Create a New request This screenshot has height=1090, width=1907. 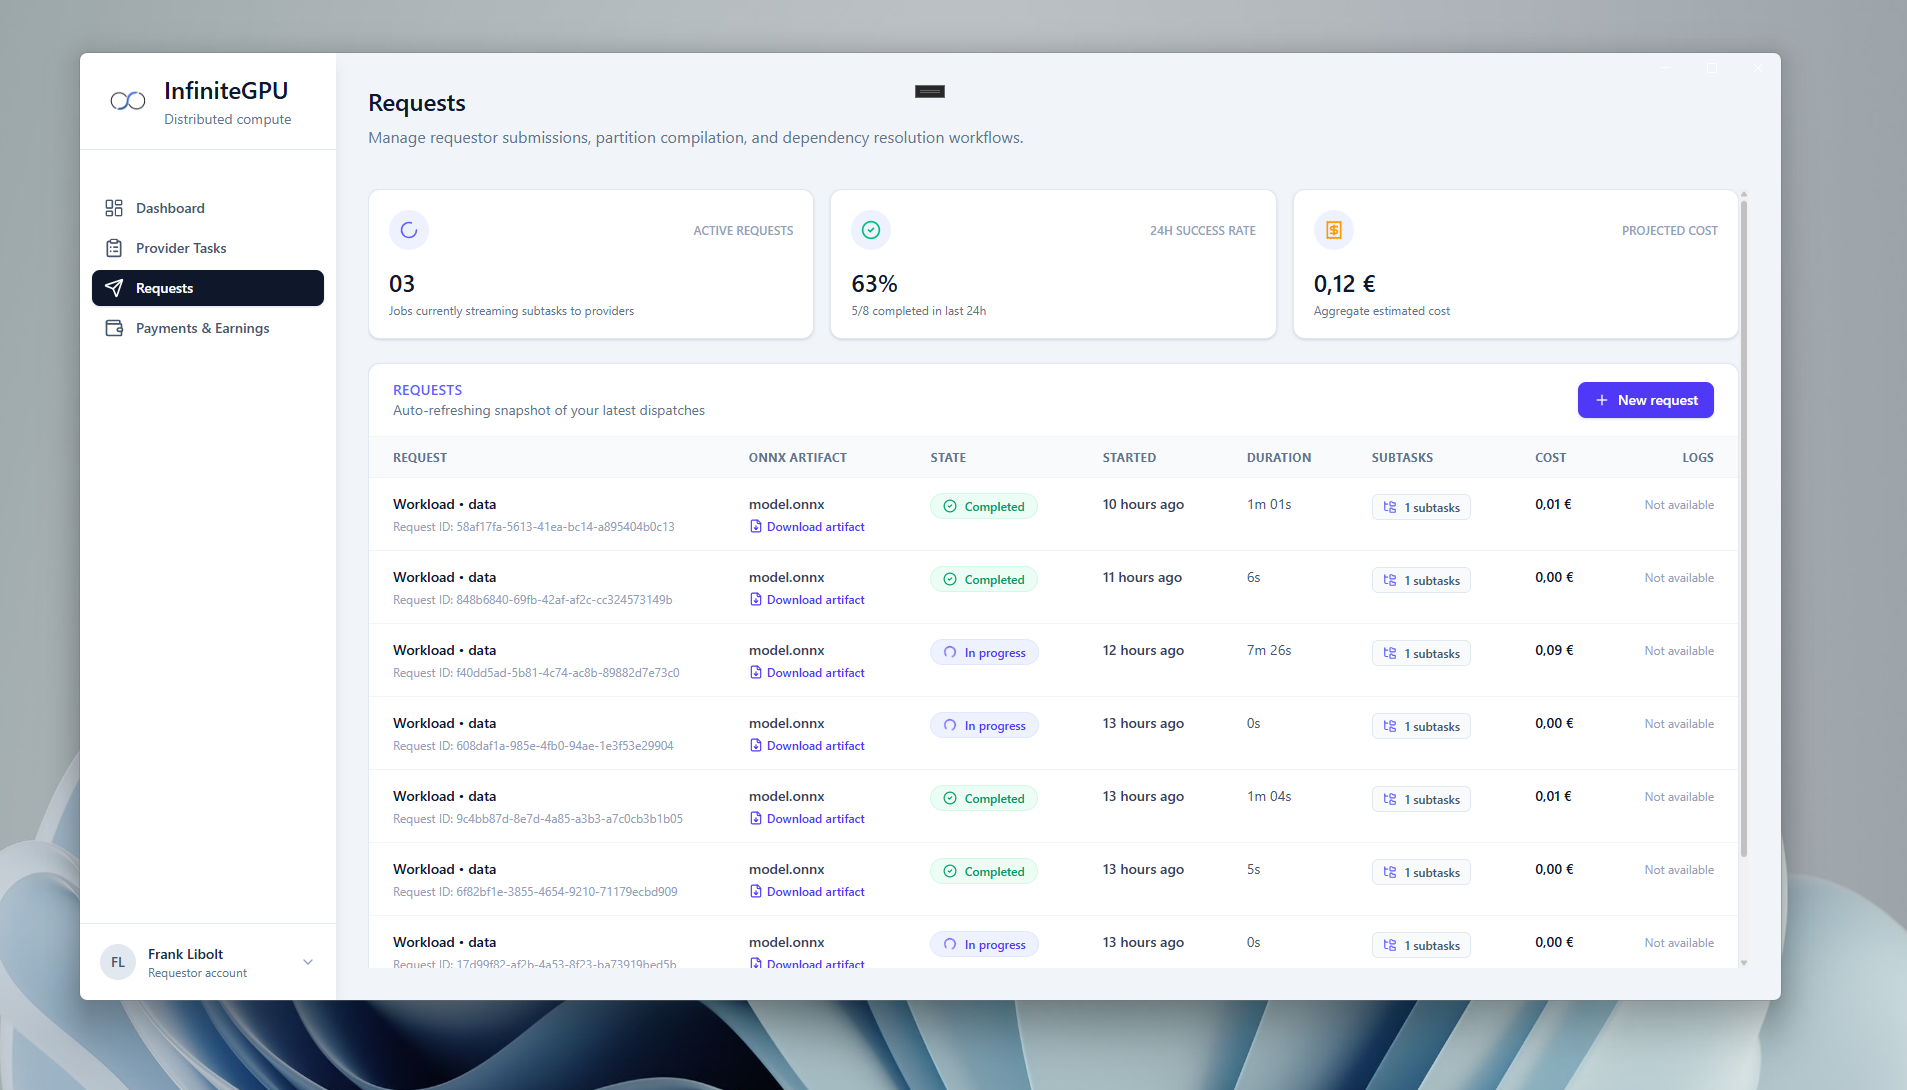click(1646, 400)
